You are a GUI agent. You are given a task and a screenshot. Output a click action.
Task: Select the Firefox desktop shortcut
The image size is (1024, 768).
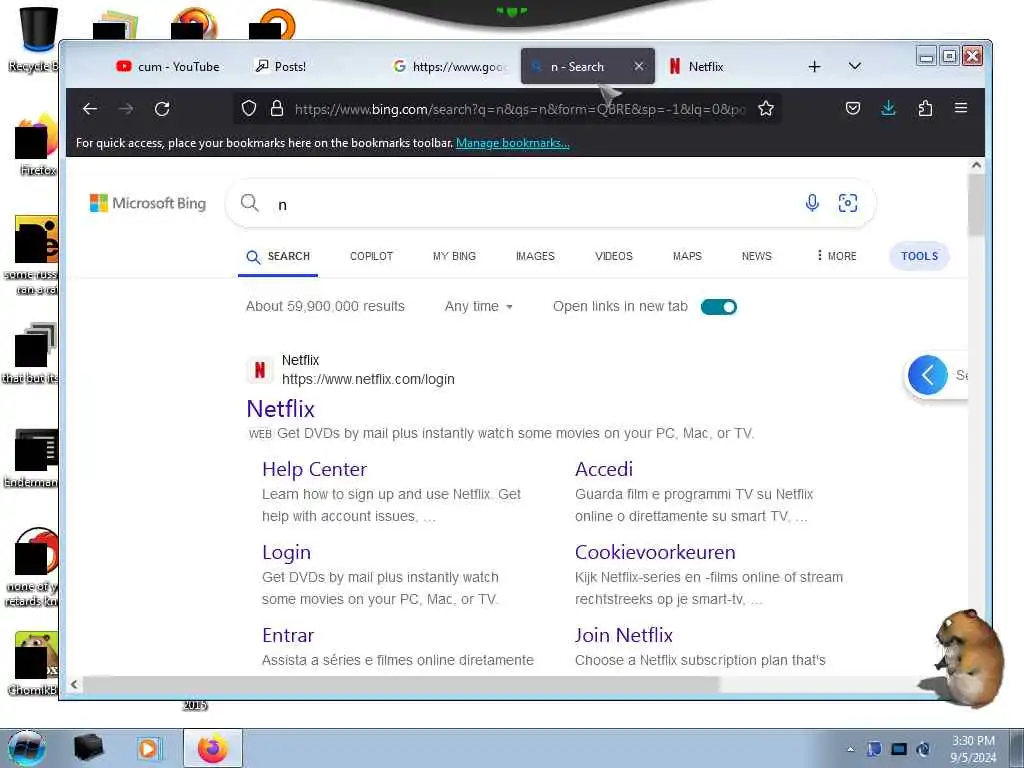tap(36, 144)
